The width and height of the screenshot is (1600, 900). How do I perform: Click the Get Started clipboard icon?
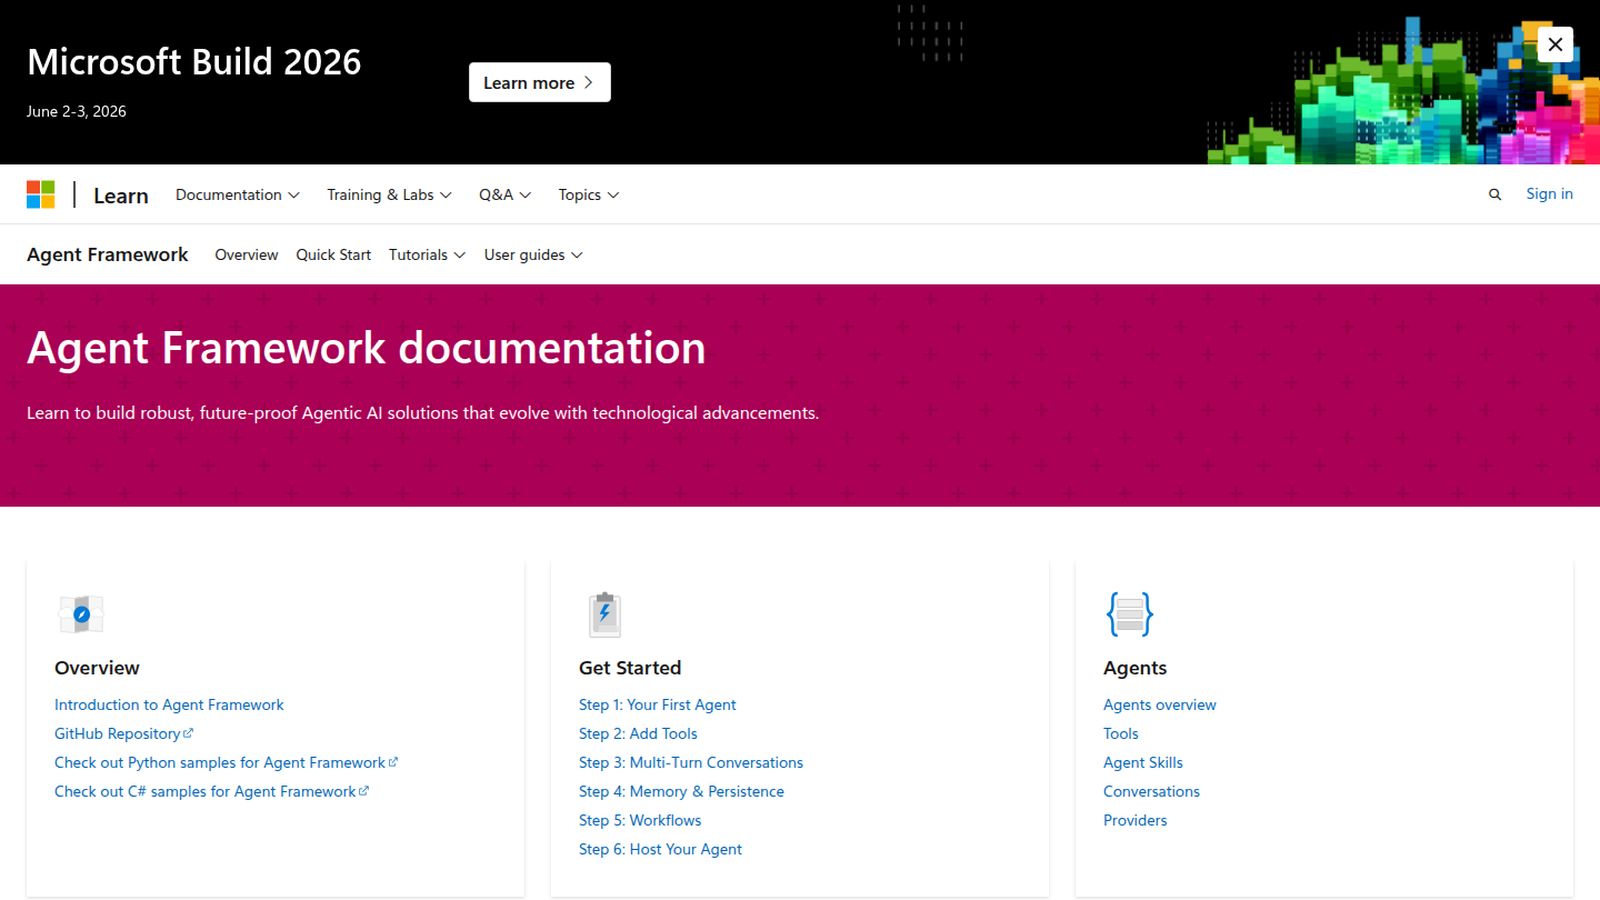605,614
